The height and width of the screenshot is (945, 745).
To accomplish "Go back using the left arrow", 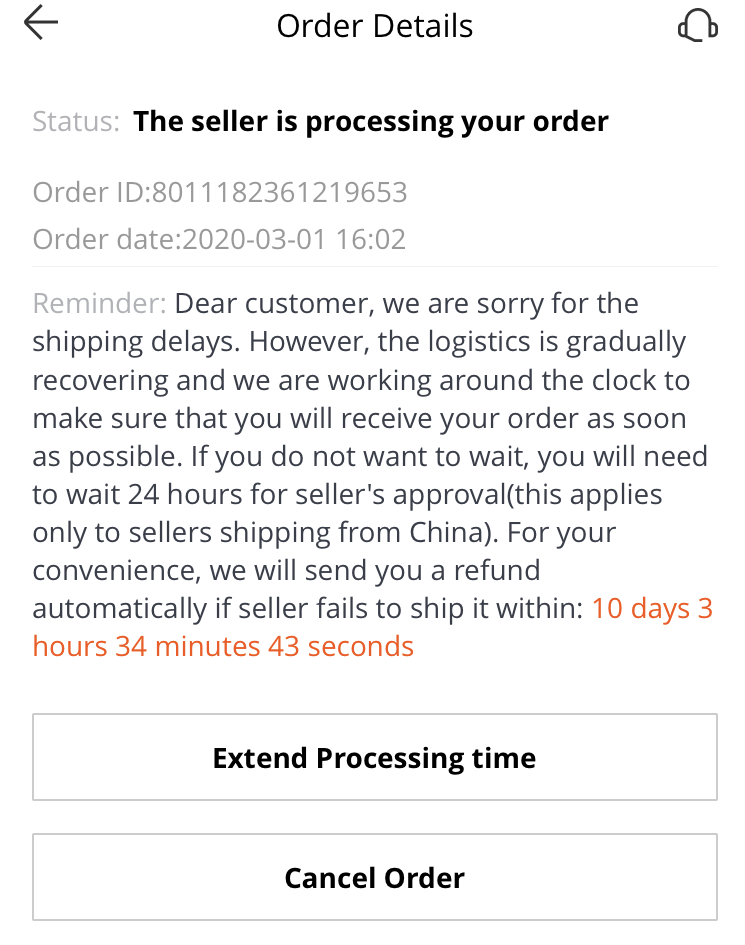I will [x=41, y=24].
